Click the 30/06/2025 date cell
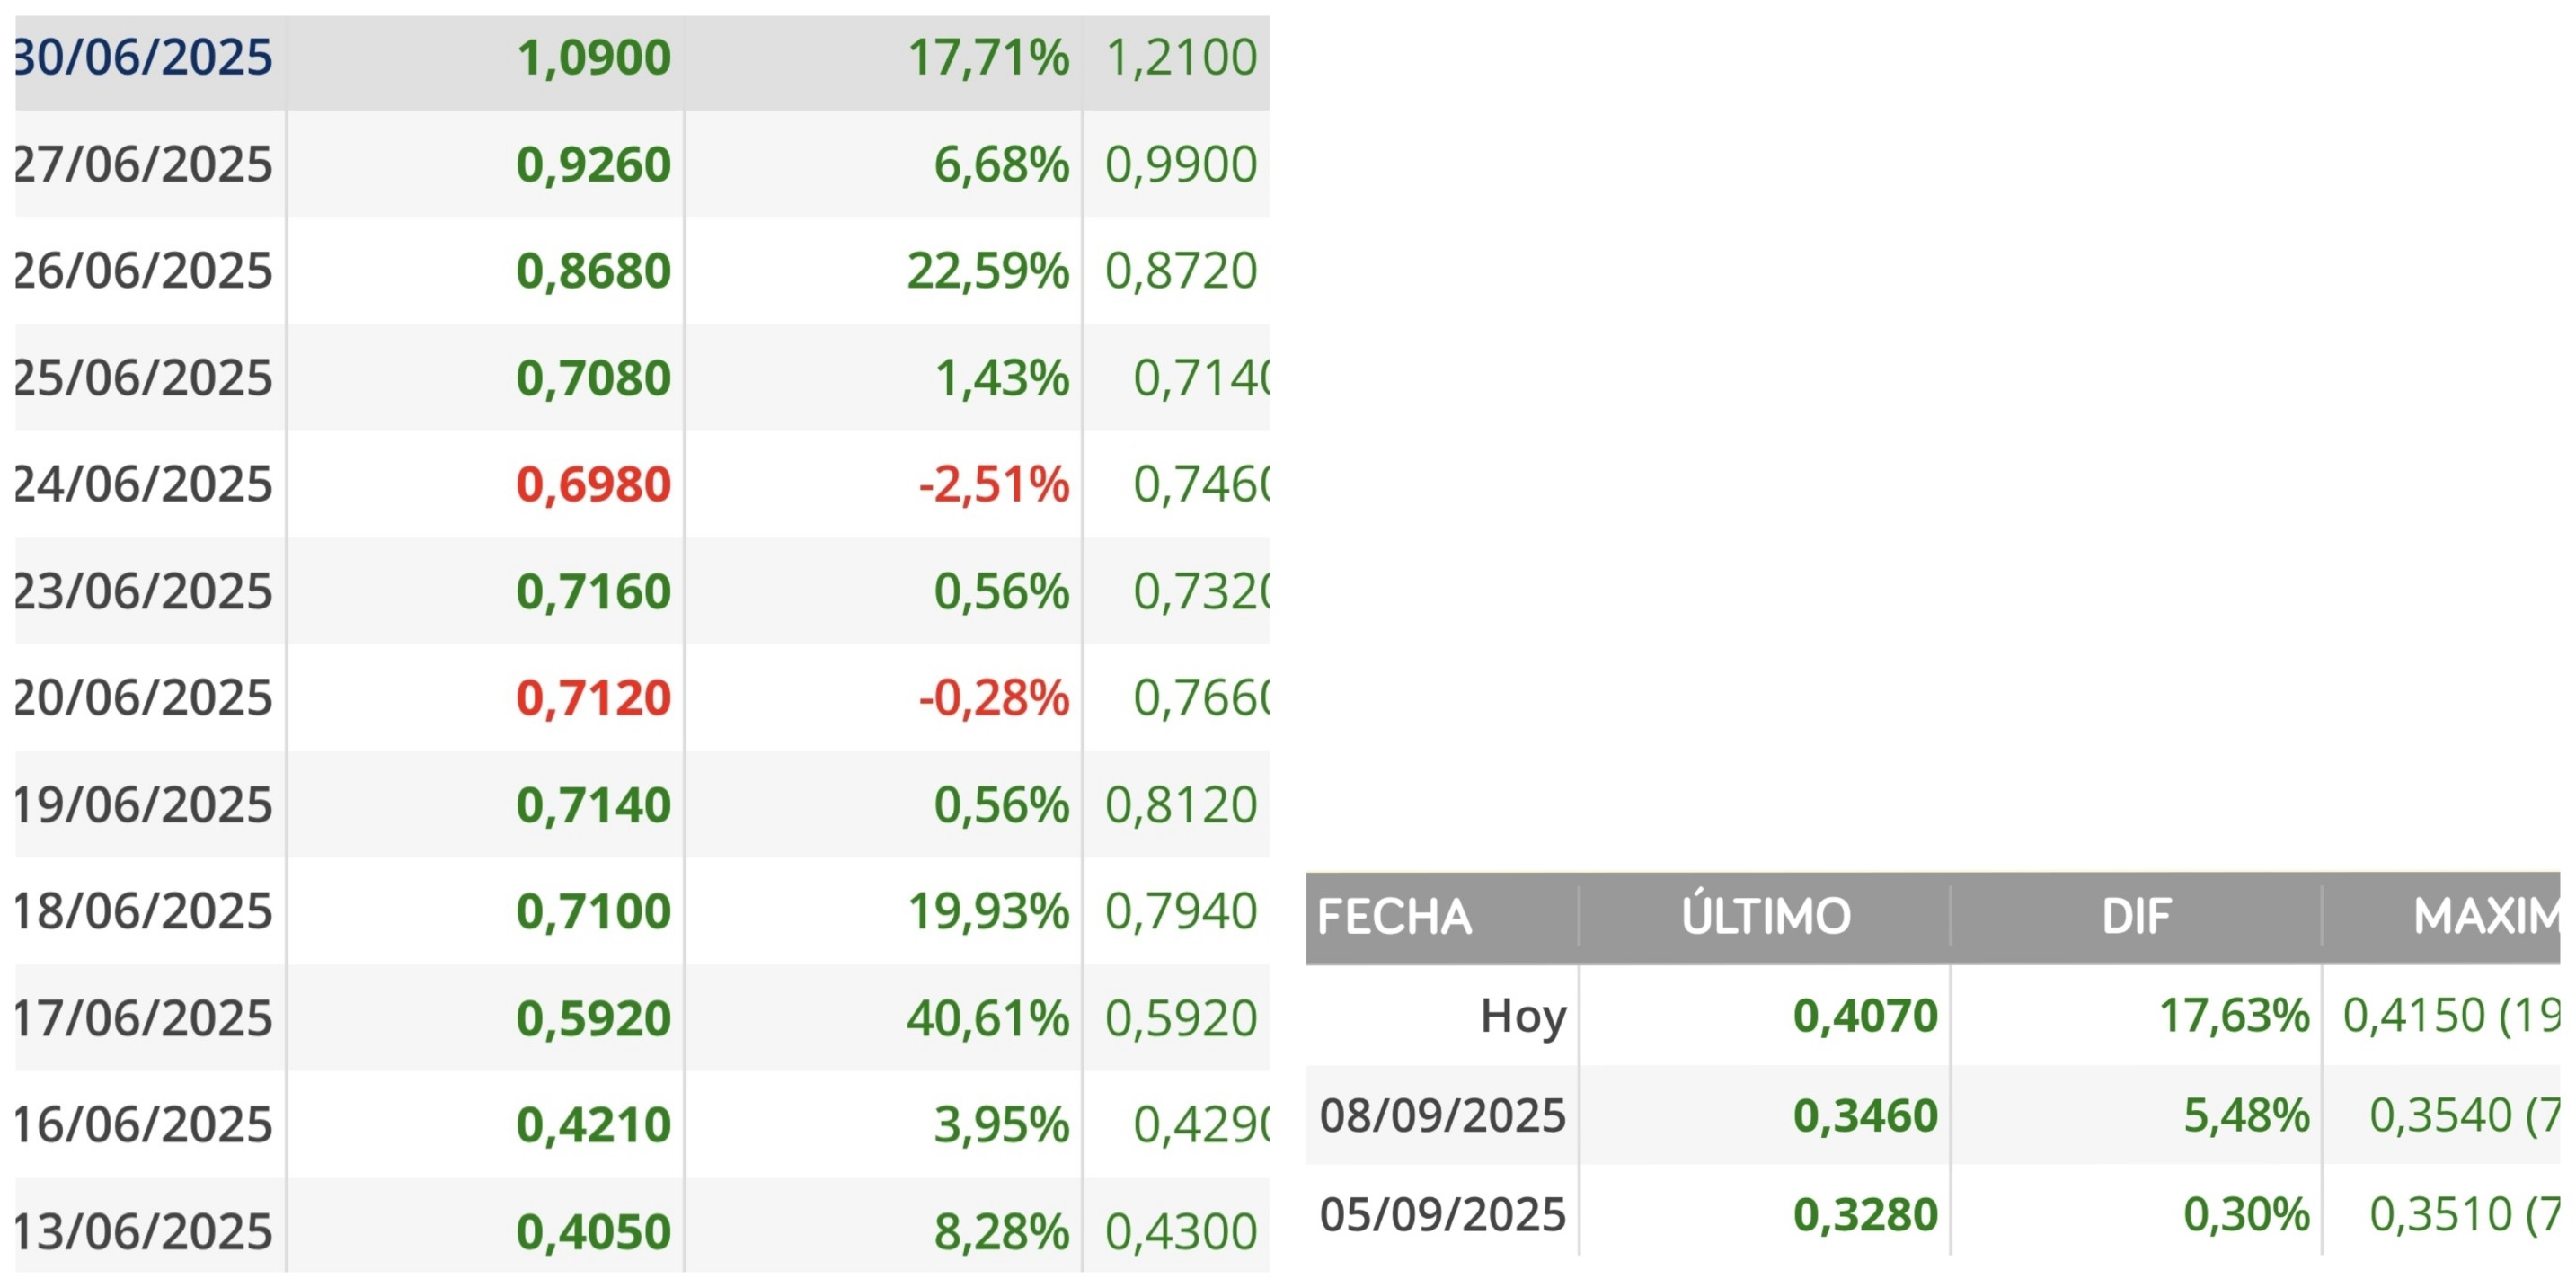 [143, 57]
